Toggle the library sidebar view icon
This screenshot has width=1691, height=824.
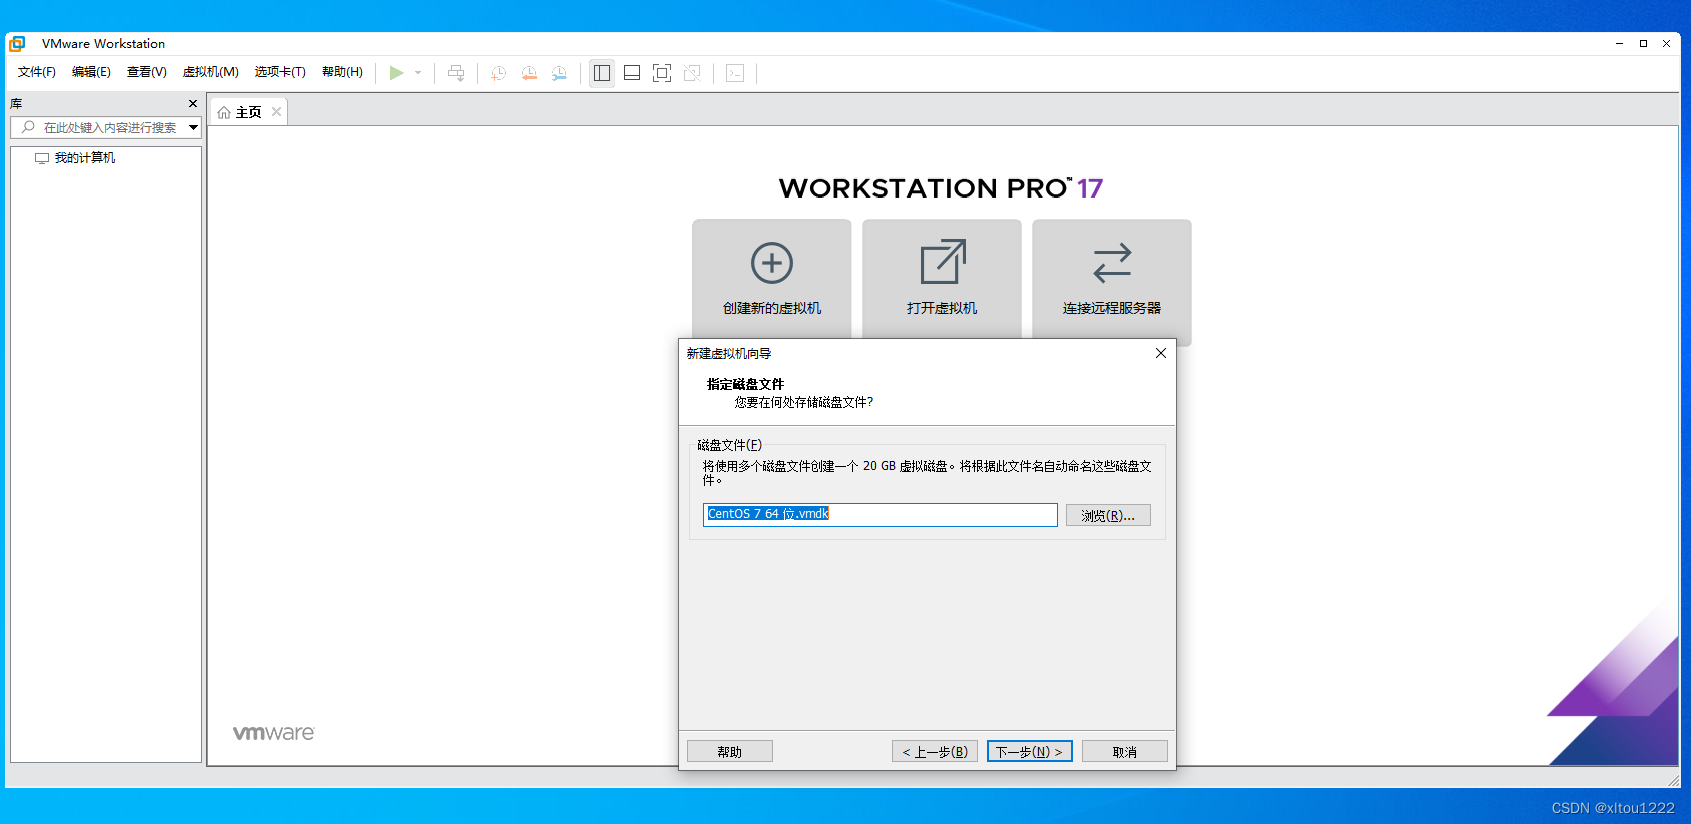point(602,73)
